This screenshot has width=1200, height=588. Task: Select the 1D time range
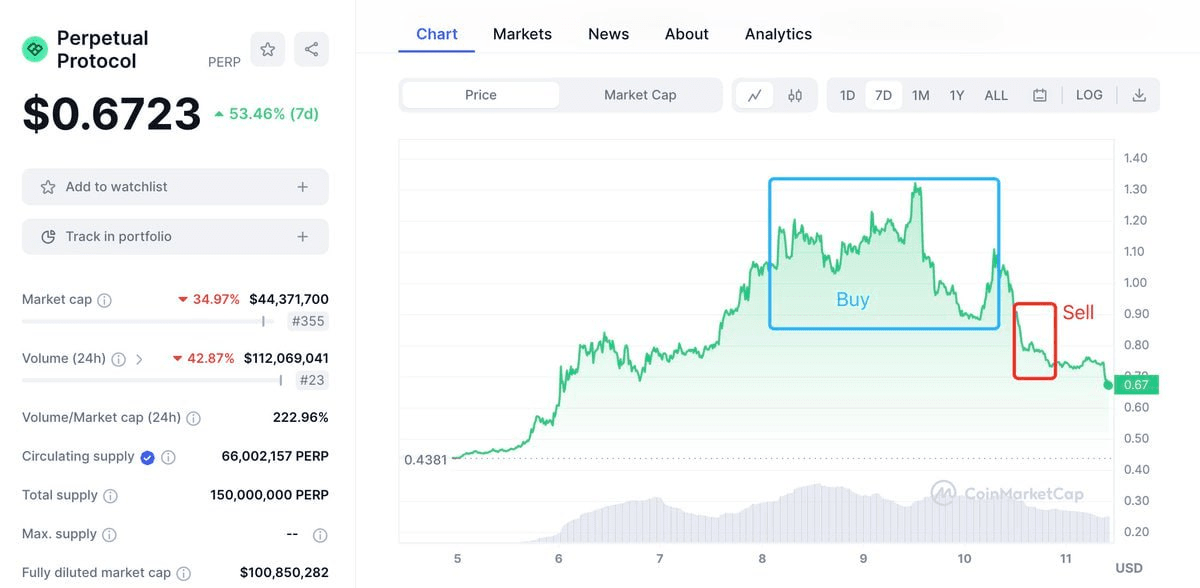click(x=847, y=95)
